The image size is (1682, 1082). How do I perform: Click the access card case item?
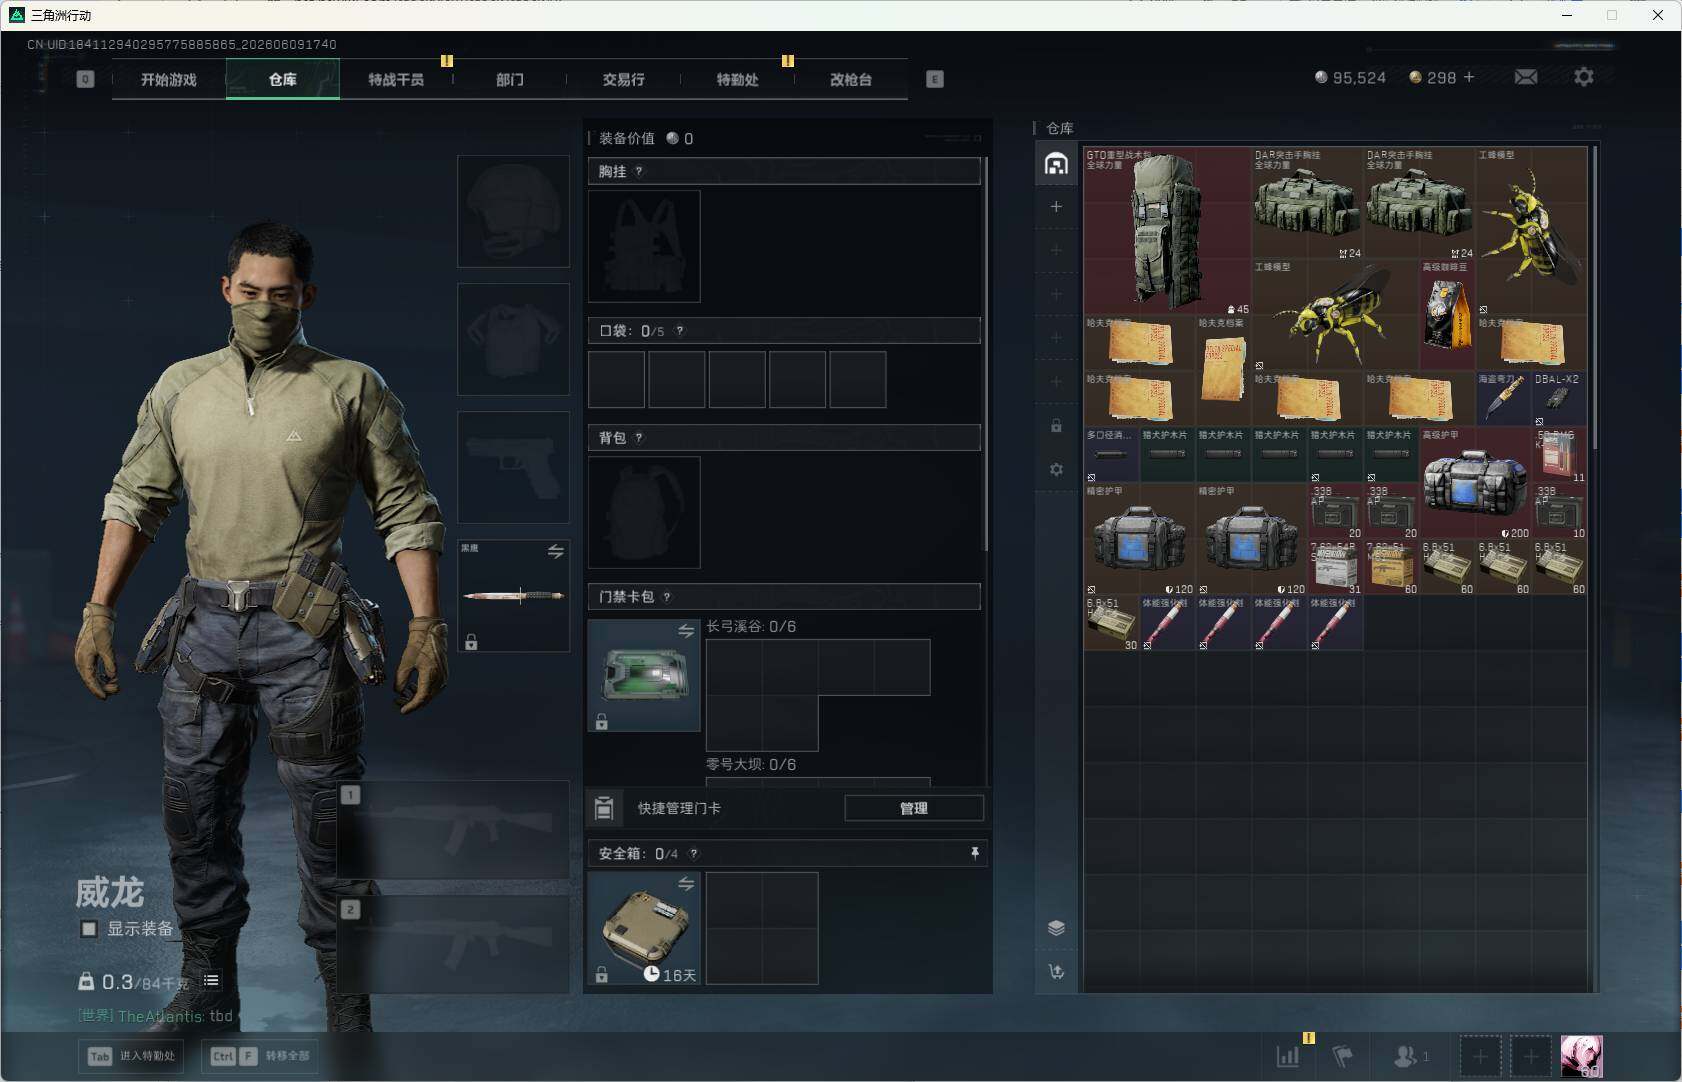click(644, 675)
